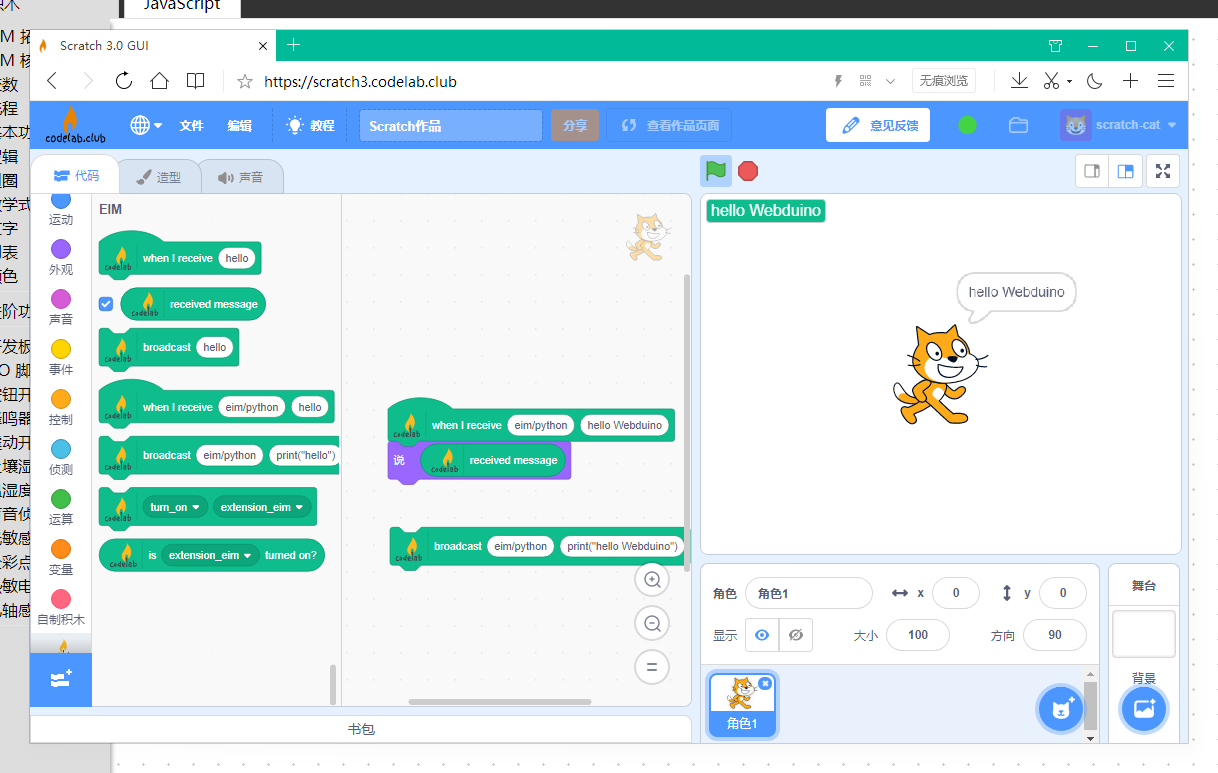1218x773 pixels.
Task: Select the 控制 block category
Action: click(x=61, y=406)
